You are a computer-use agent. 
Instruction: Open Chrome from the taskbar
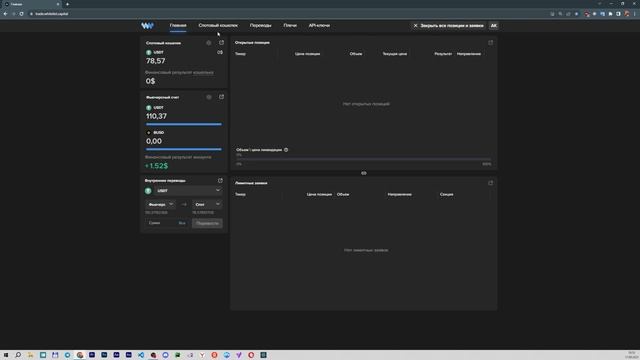[x=80, y=355]
